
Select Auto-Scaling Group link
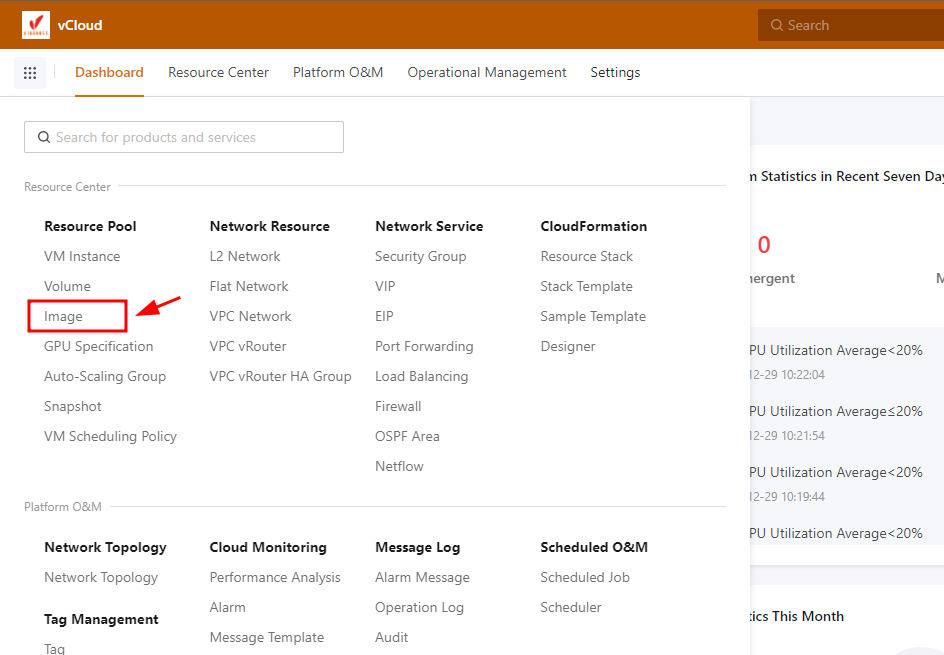pyautogui.click(x=105, y=376)
